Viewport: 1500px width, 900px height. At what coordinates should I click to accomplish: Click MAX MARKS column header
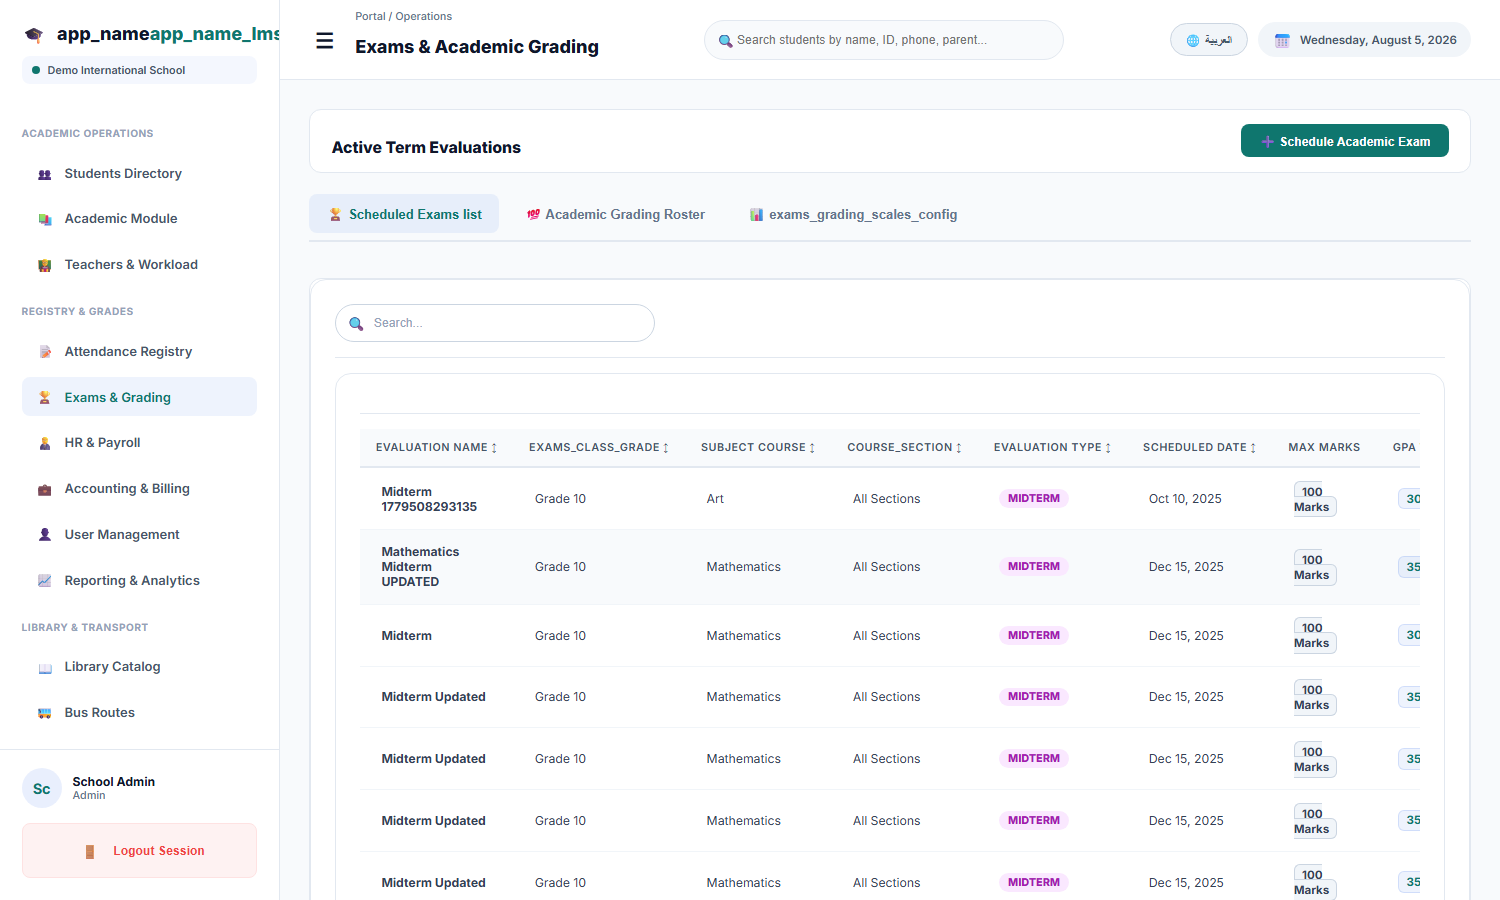1324,448
